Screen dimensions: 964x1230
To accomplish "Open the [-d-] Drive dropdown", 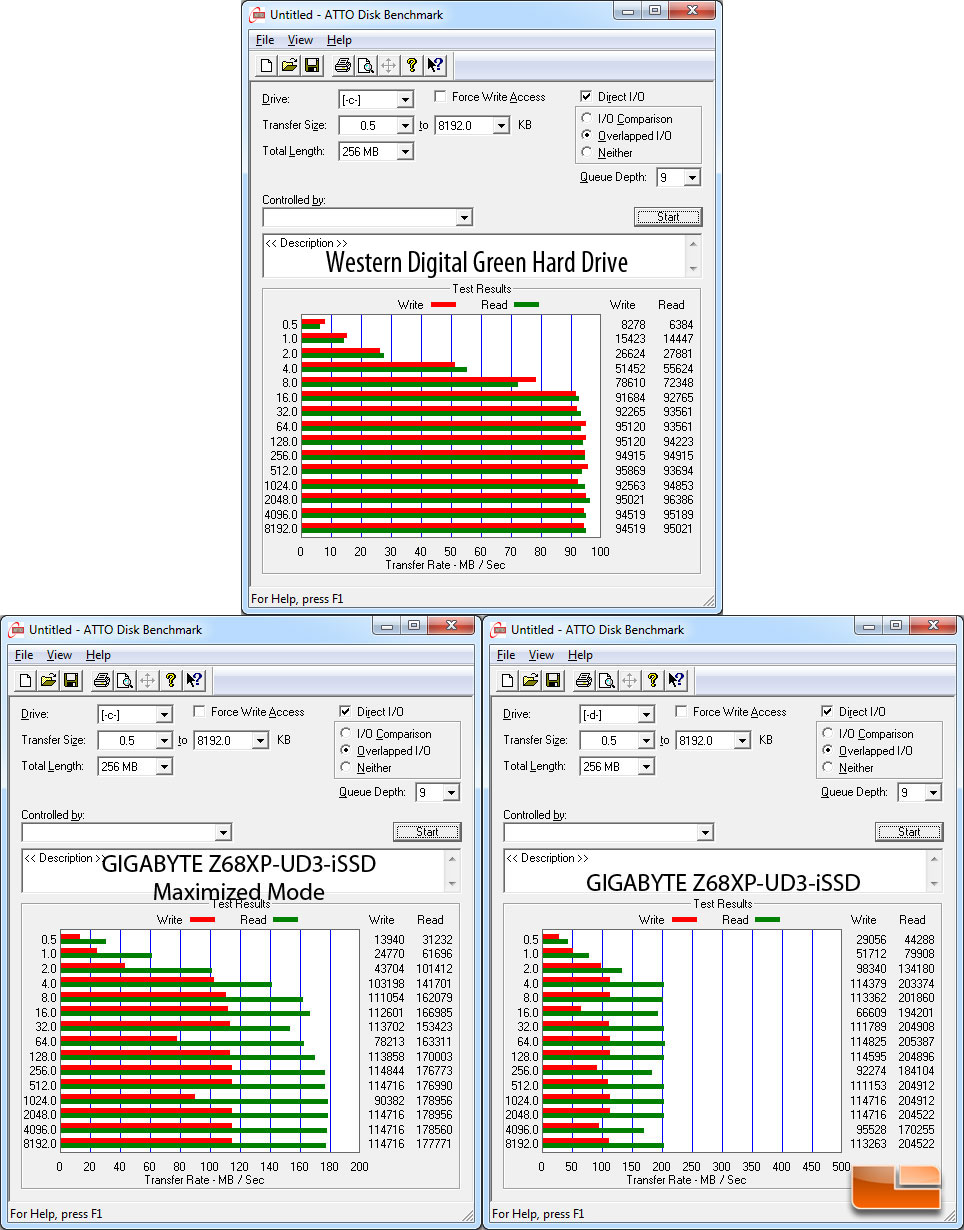I will point(646,714).
